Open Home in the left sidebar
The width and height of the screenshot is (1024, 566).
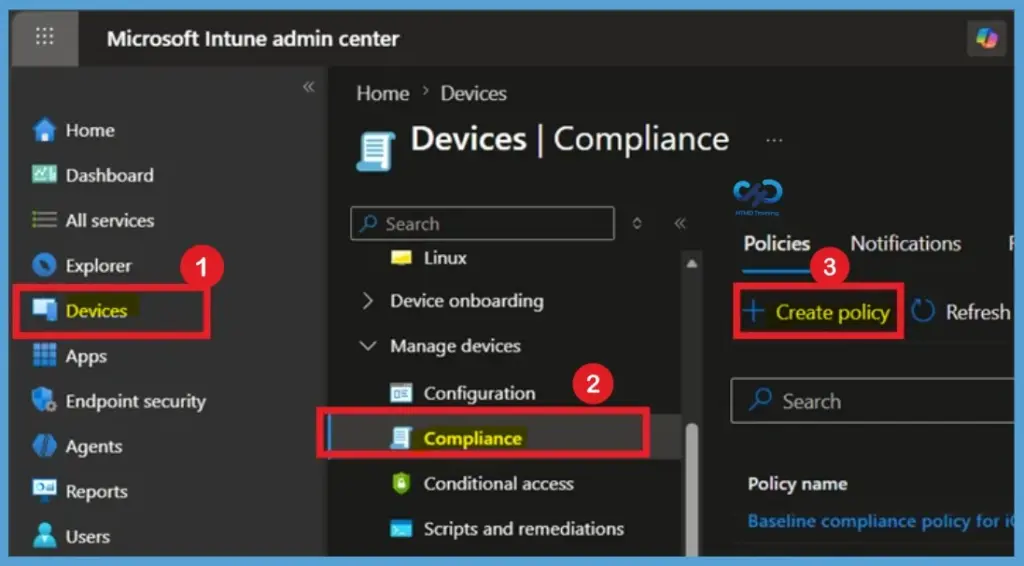pos(90,130)
